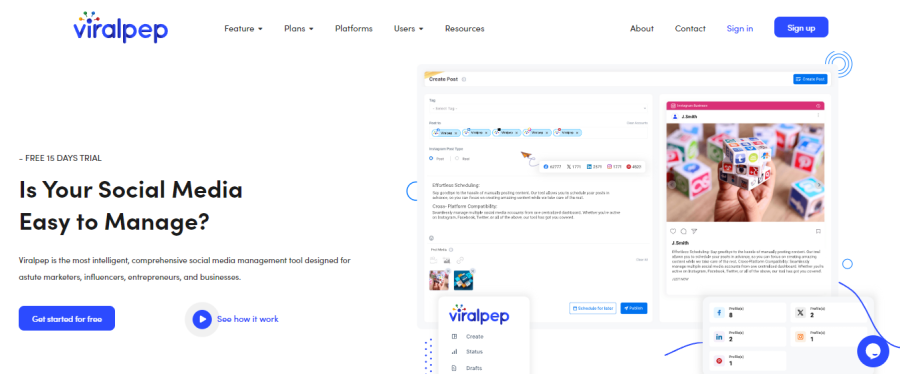The height and width of the screenshot is (374, 900).
Task: Click the comment icon in post preview
Action: [x=684, y=231]
